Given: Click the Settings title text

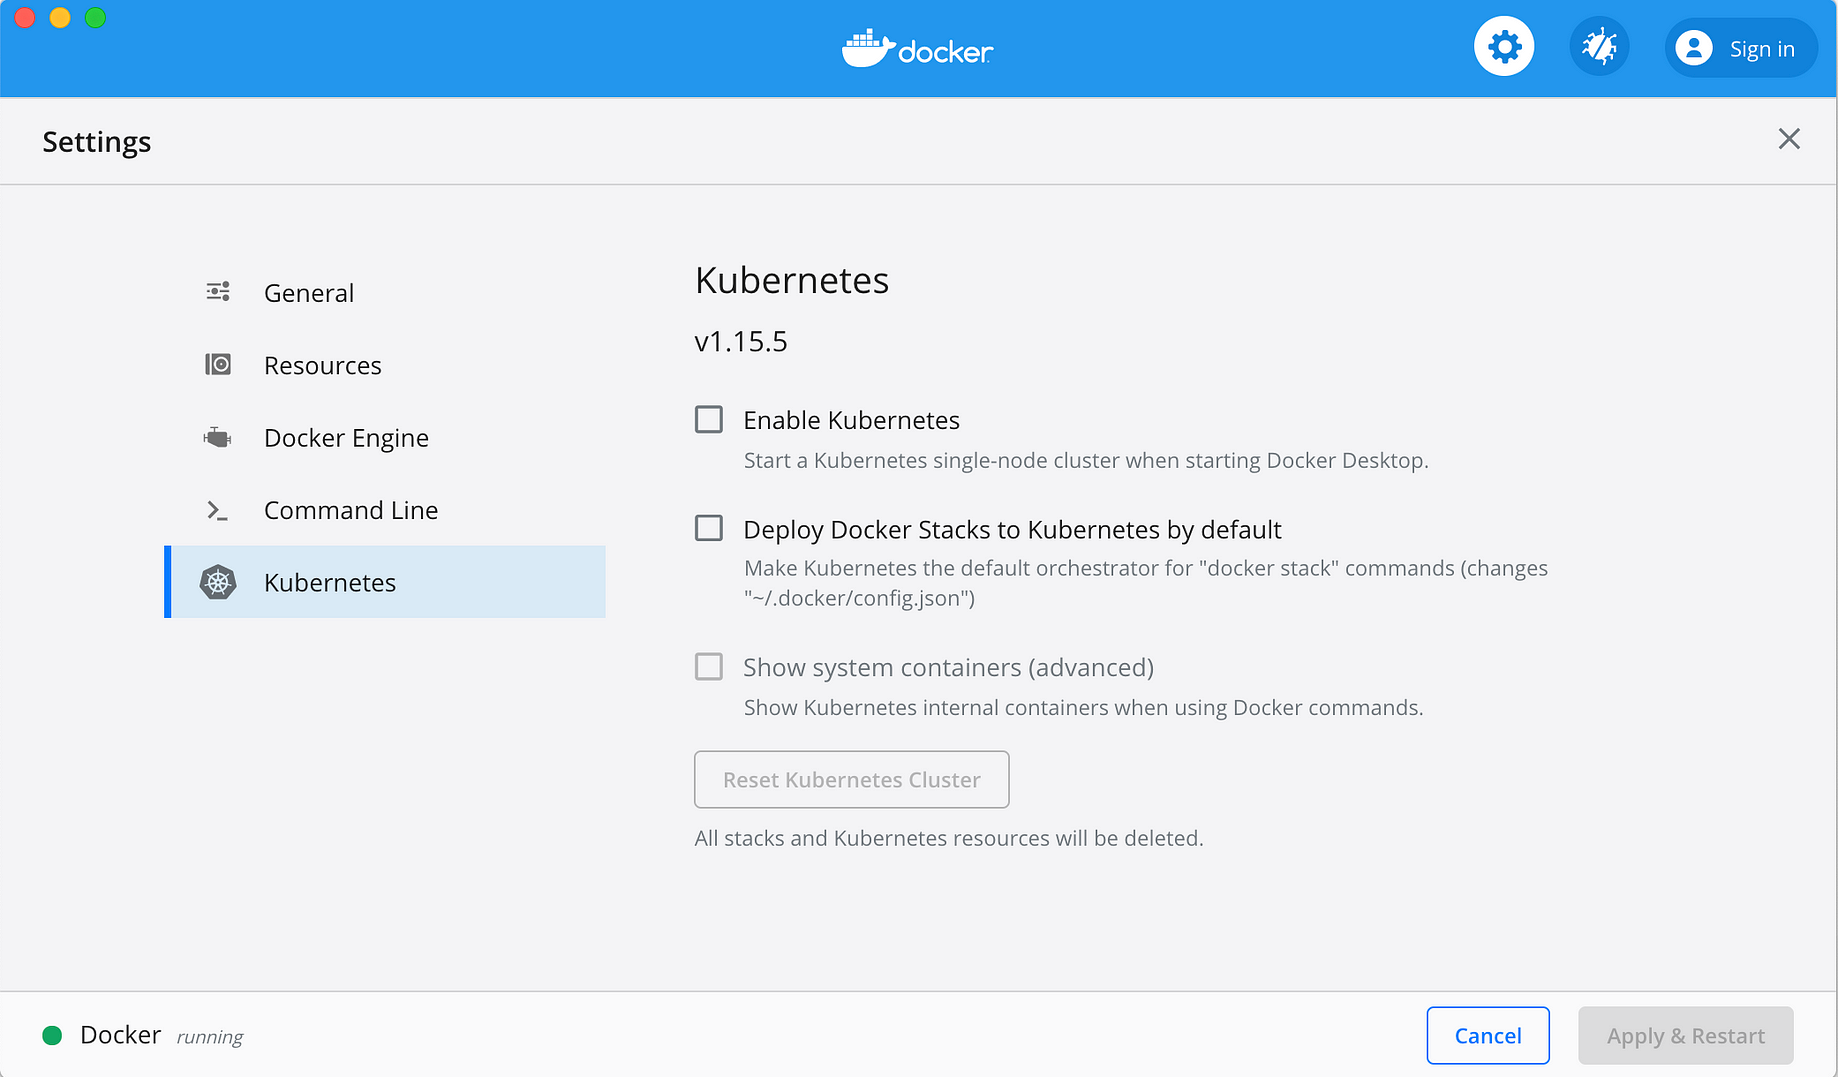Looking at the screenshot, I should tap(97, 141).
